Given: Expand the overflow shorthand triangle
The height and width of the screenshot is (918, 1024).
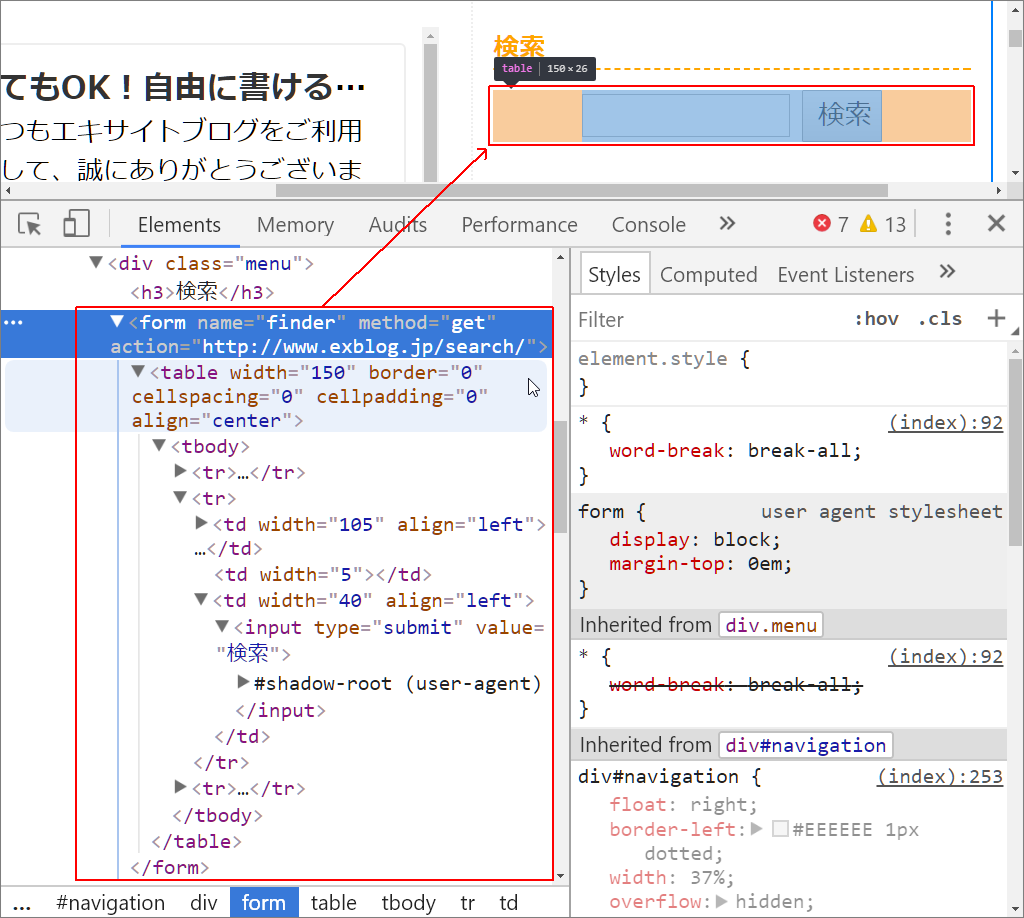Looking at the screenshot, I should (722, 901).
